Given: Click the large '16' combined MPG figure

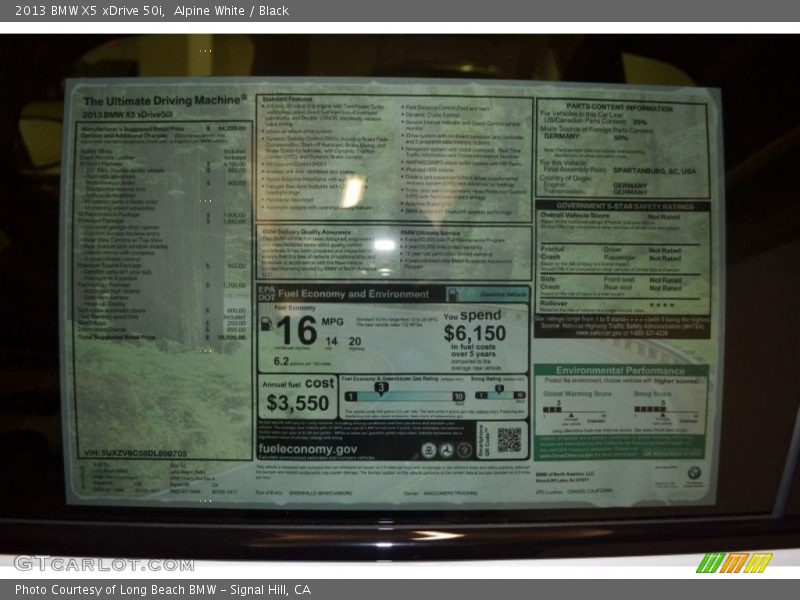Looking at the screenshot, I should [x=297, y=330].
